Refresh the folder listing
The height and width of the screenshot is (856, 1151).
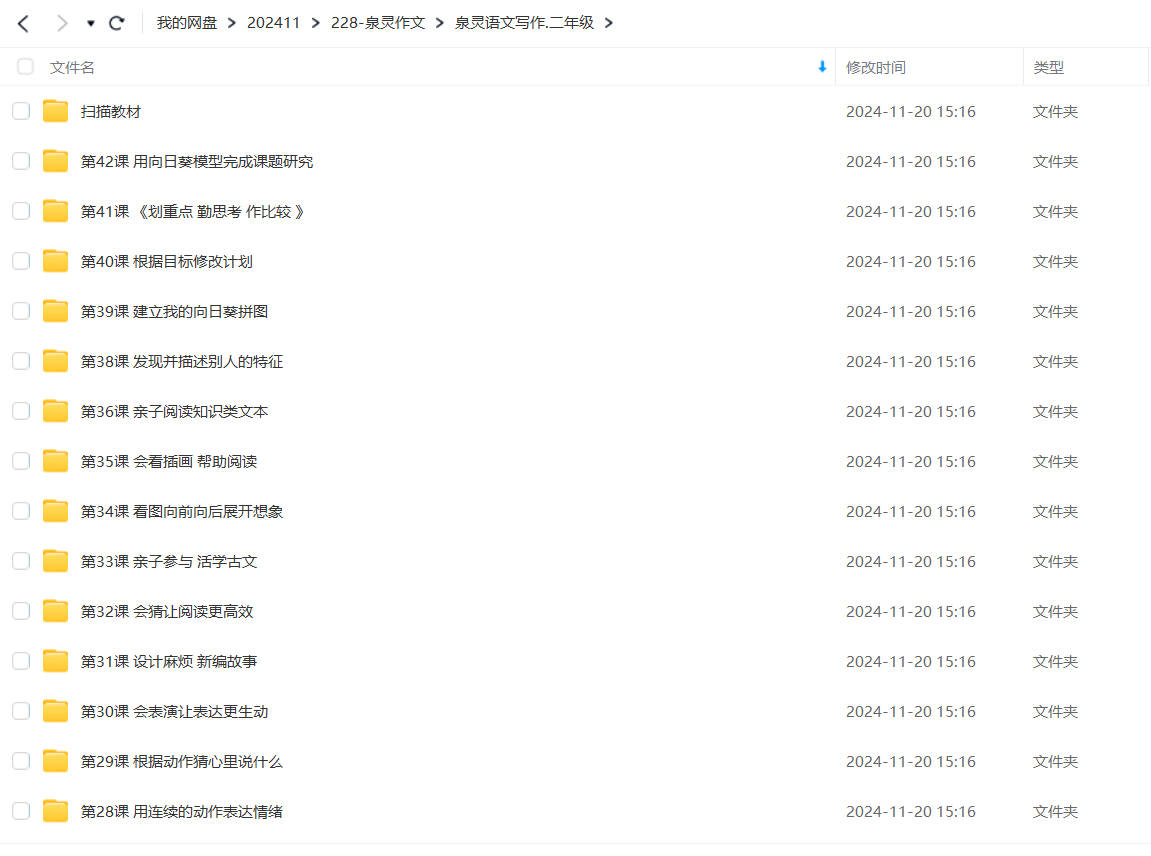point(117,23)
